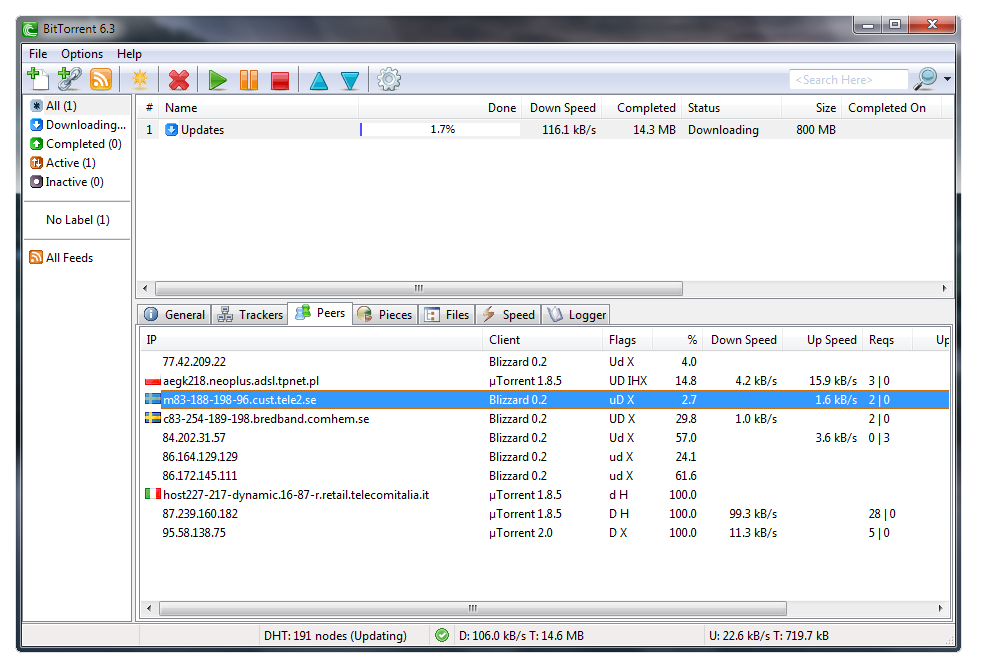Click the Add Torrent toolbar icon
981x672 pixels.
[x=38, y=79]
